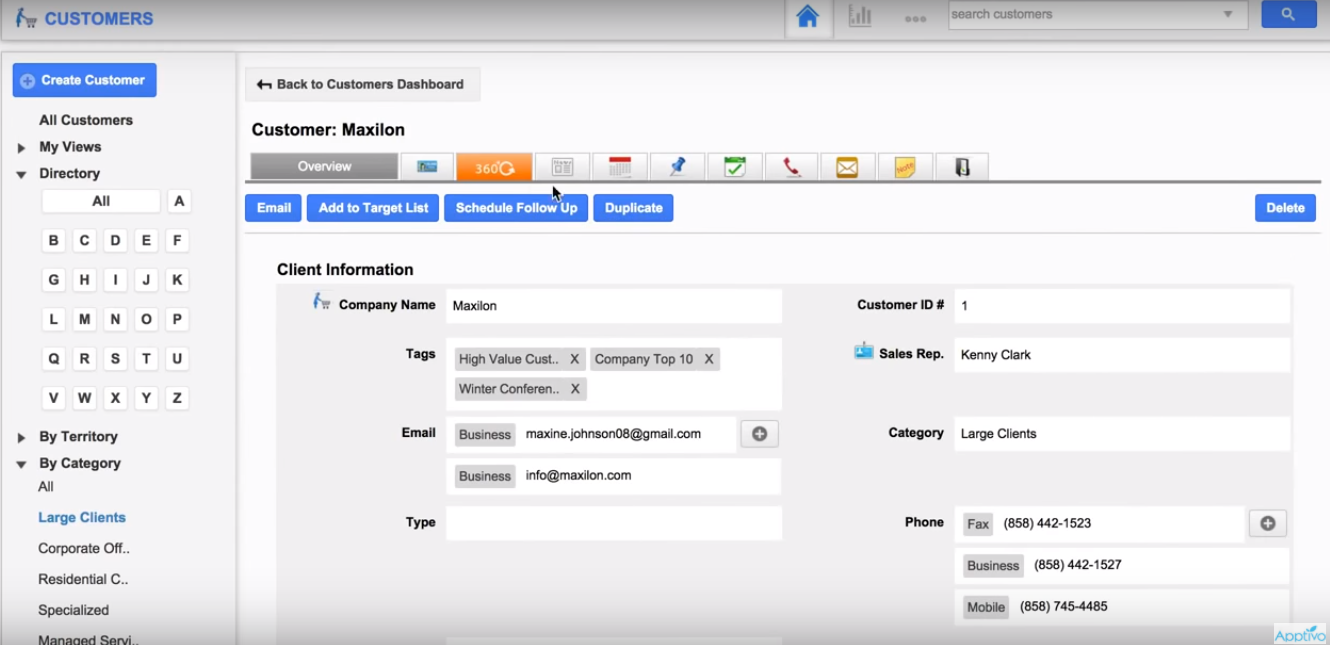Click the Home icon in the top bar
This screenshot has width=1330, height=645.
pos(807,14)
